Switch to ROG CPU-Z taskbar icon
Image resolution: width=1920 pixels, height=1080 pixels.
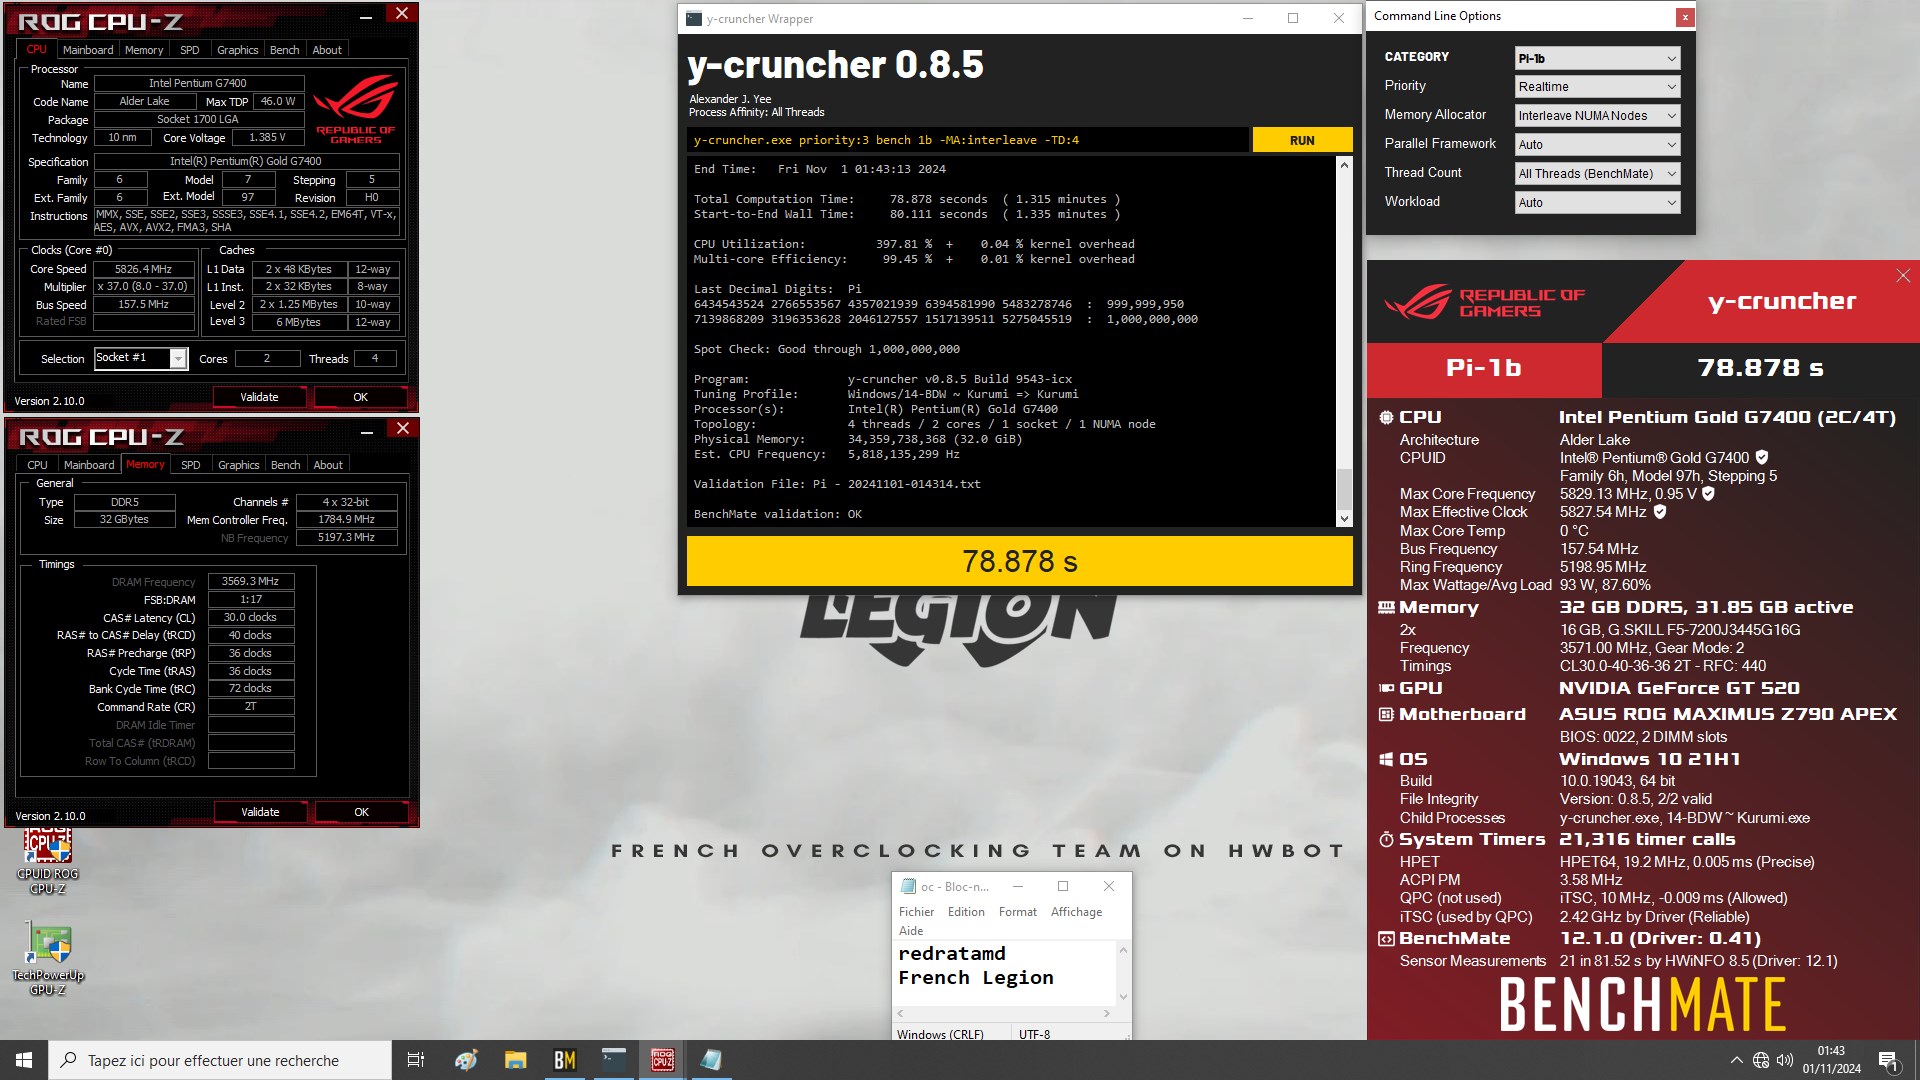662,1060
